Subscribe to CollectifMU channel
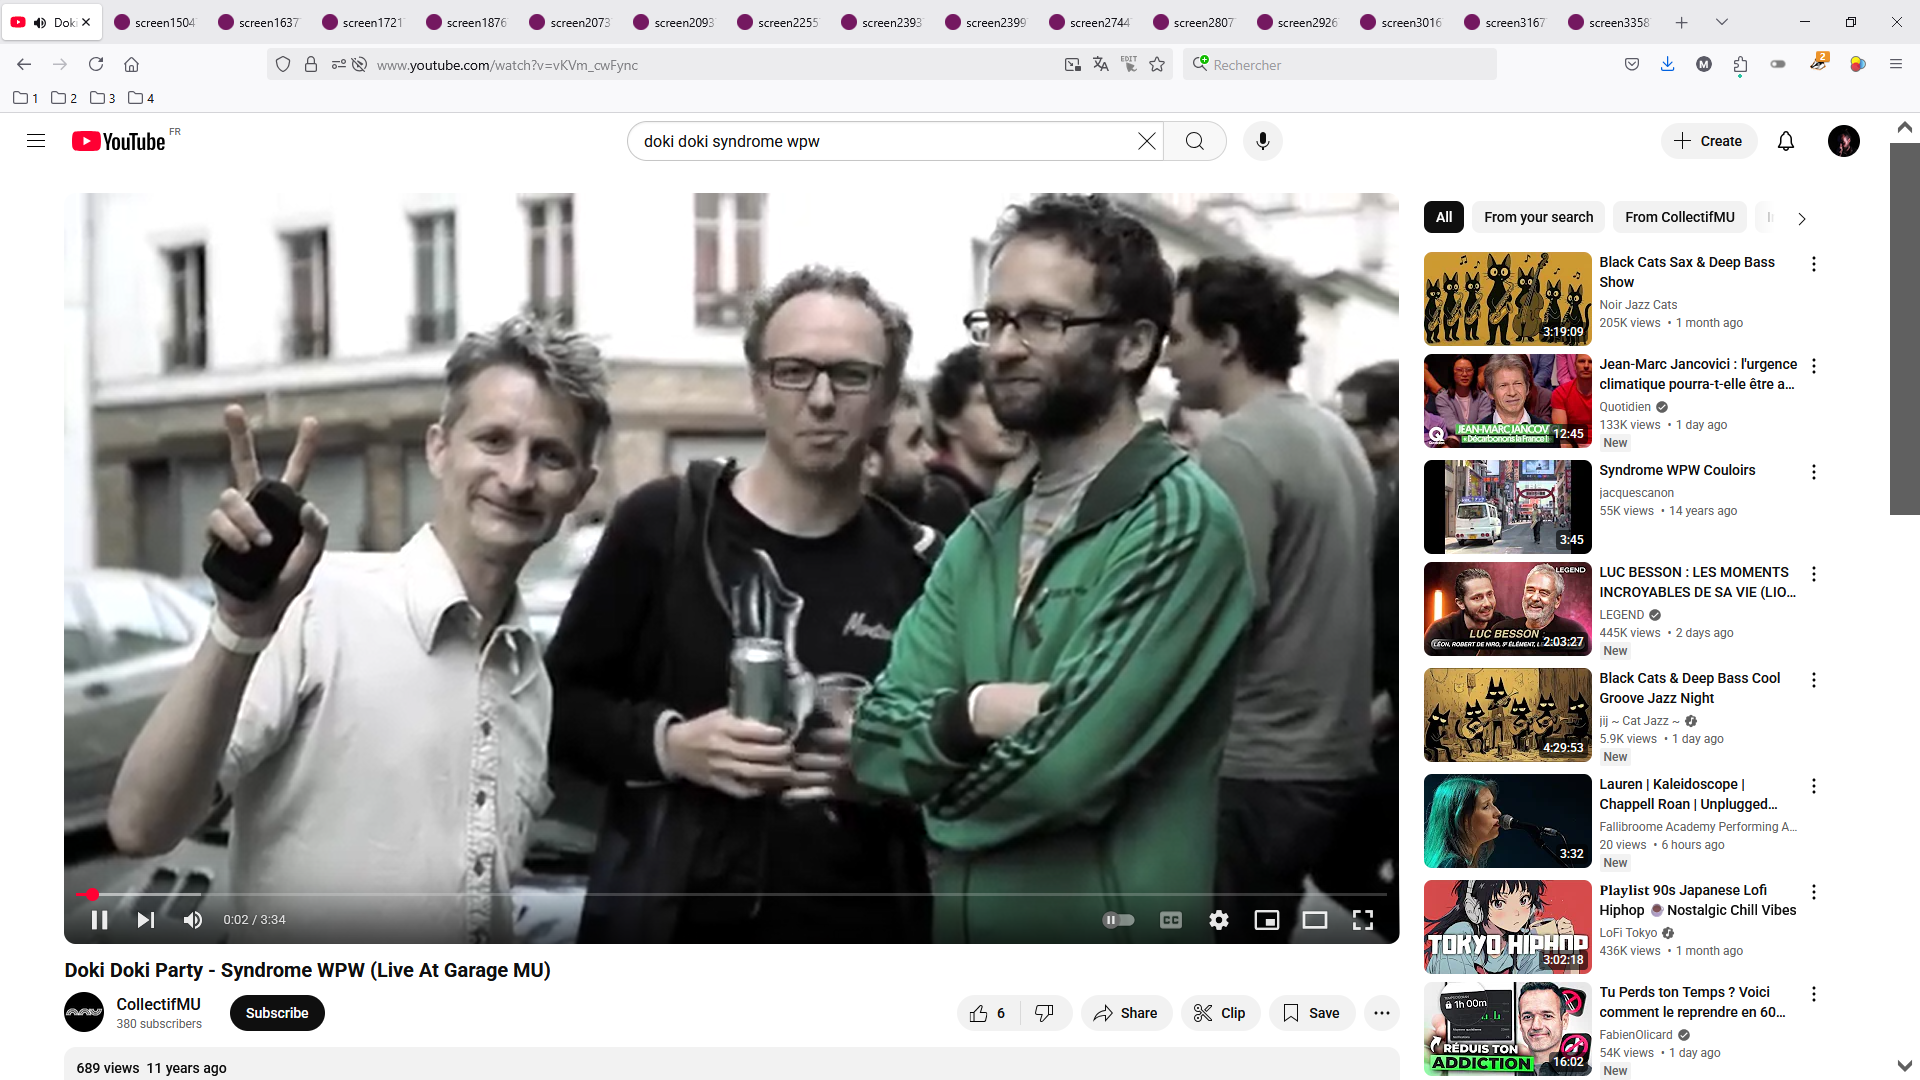The width and height of the screenshot is (1920, 1080). point(277,1013)
